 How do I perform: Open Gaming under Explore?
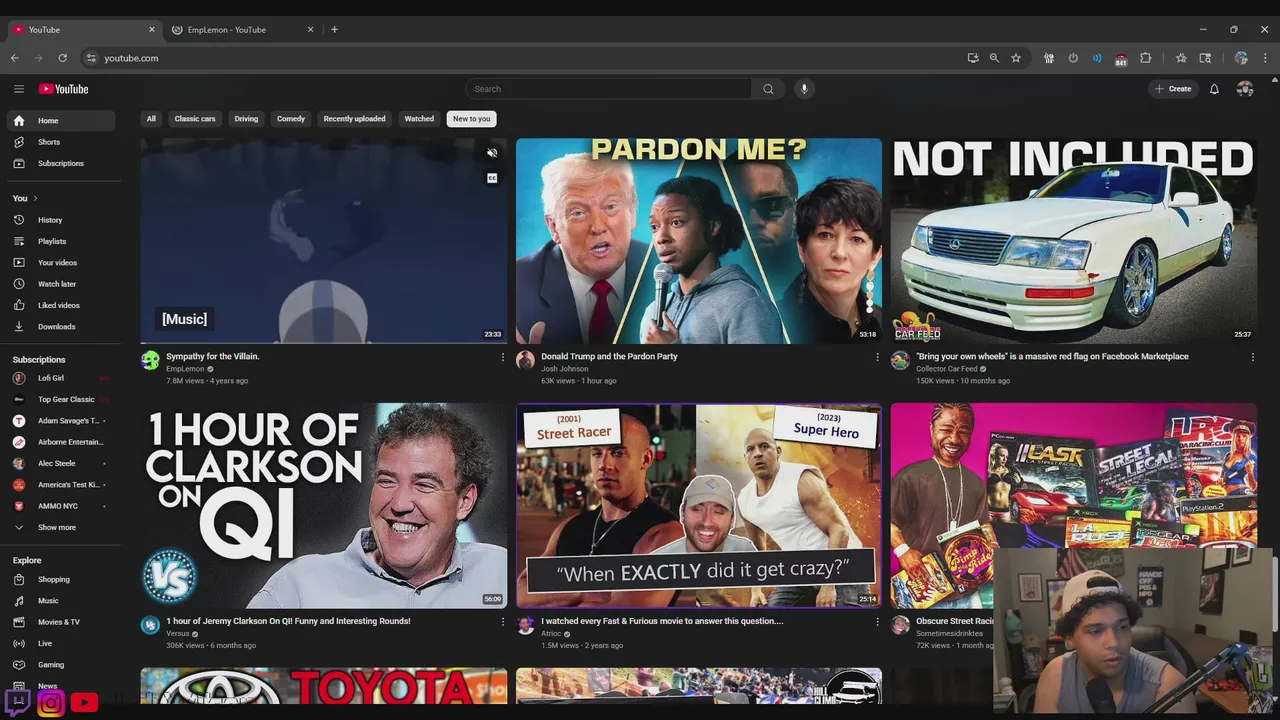tap(61, 665)
